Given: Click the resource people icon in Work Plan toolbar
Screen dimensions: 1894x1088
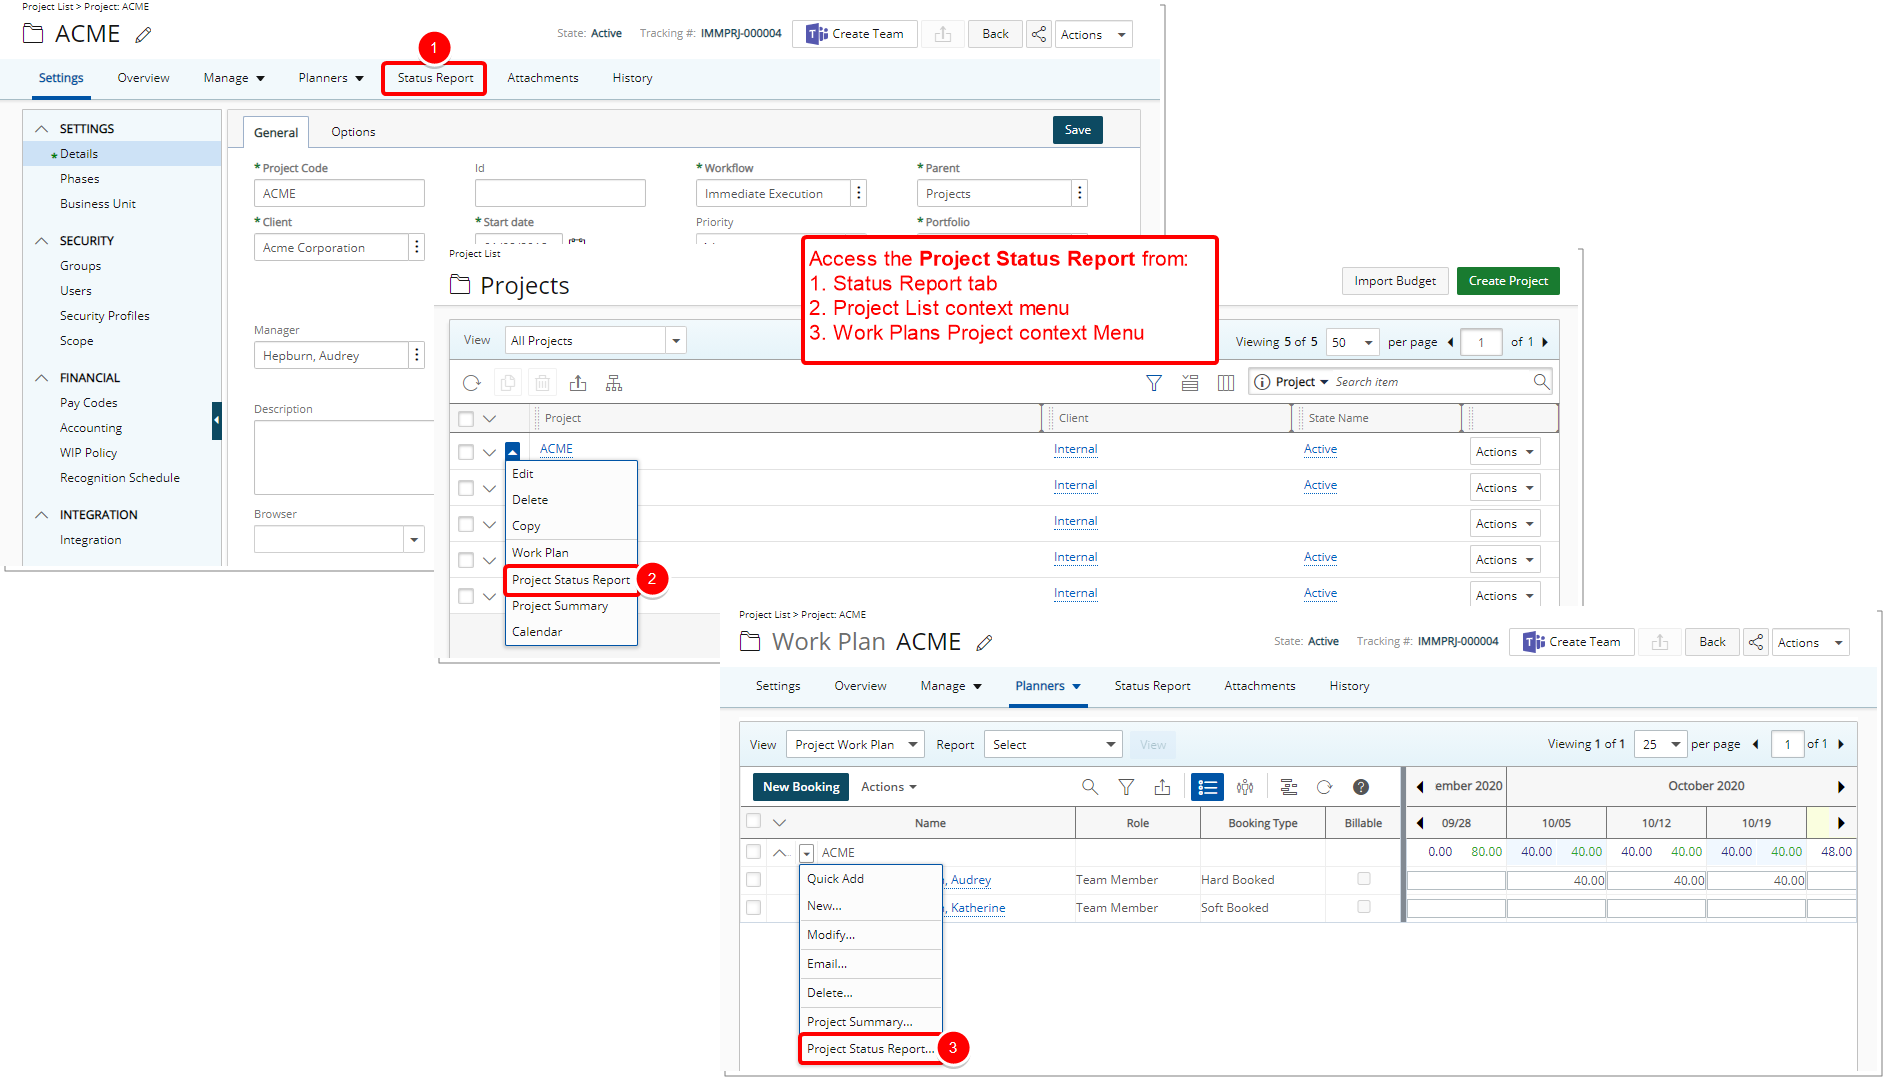Looking at the screenshot, I should pos(1245,787).
